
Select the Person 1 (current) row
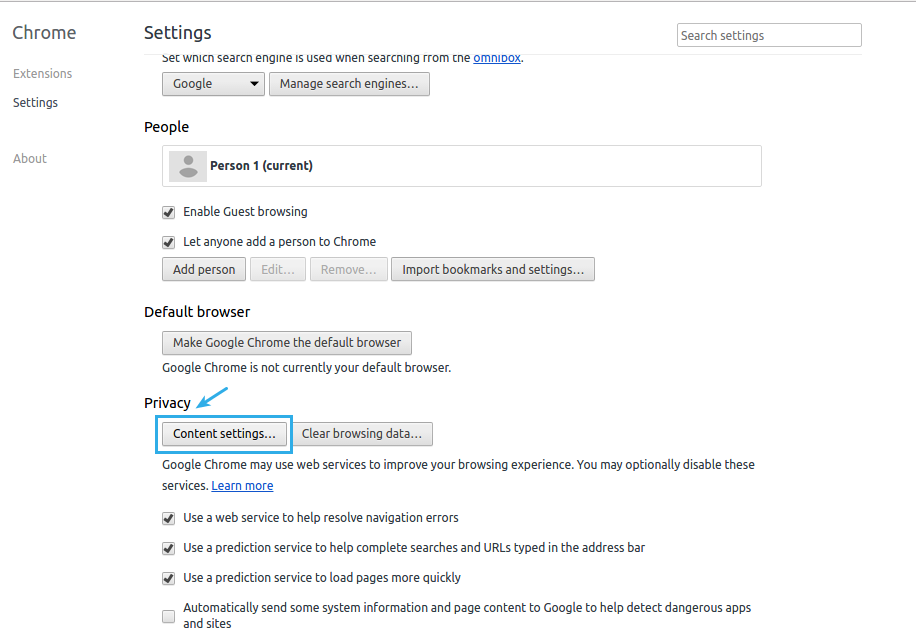[462, 166]
